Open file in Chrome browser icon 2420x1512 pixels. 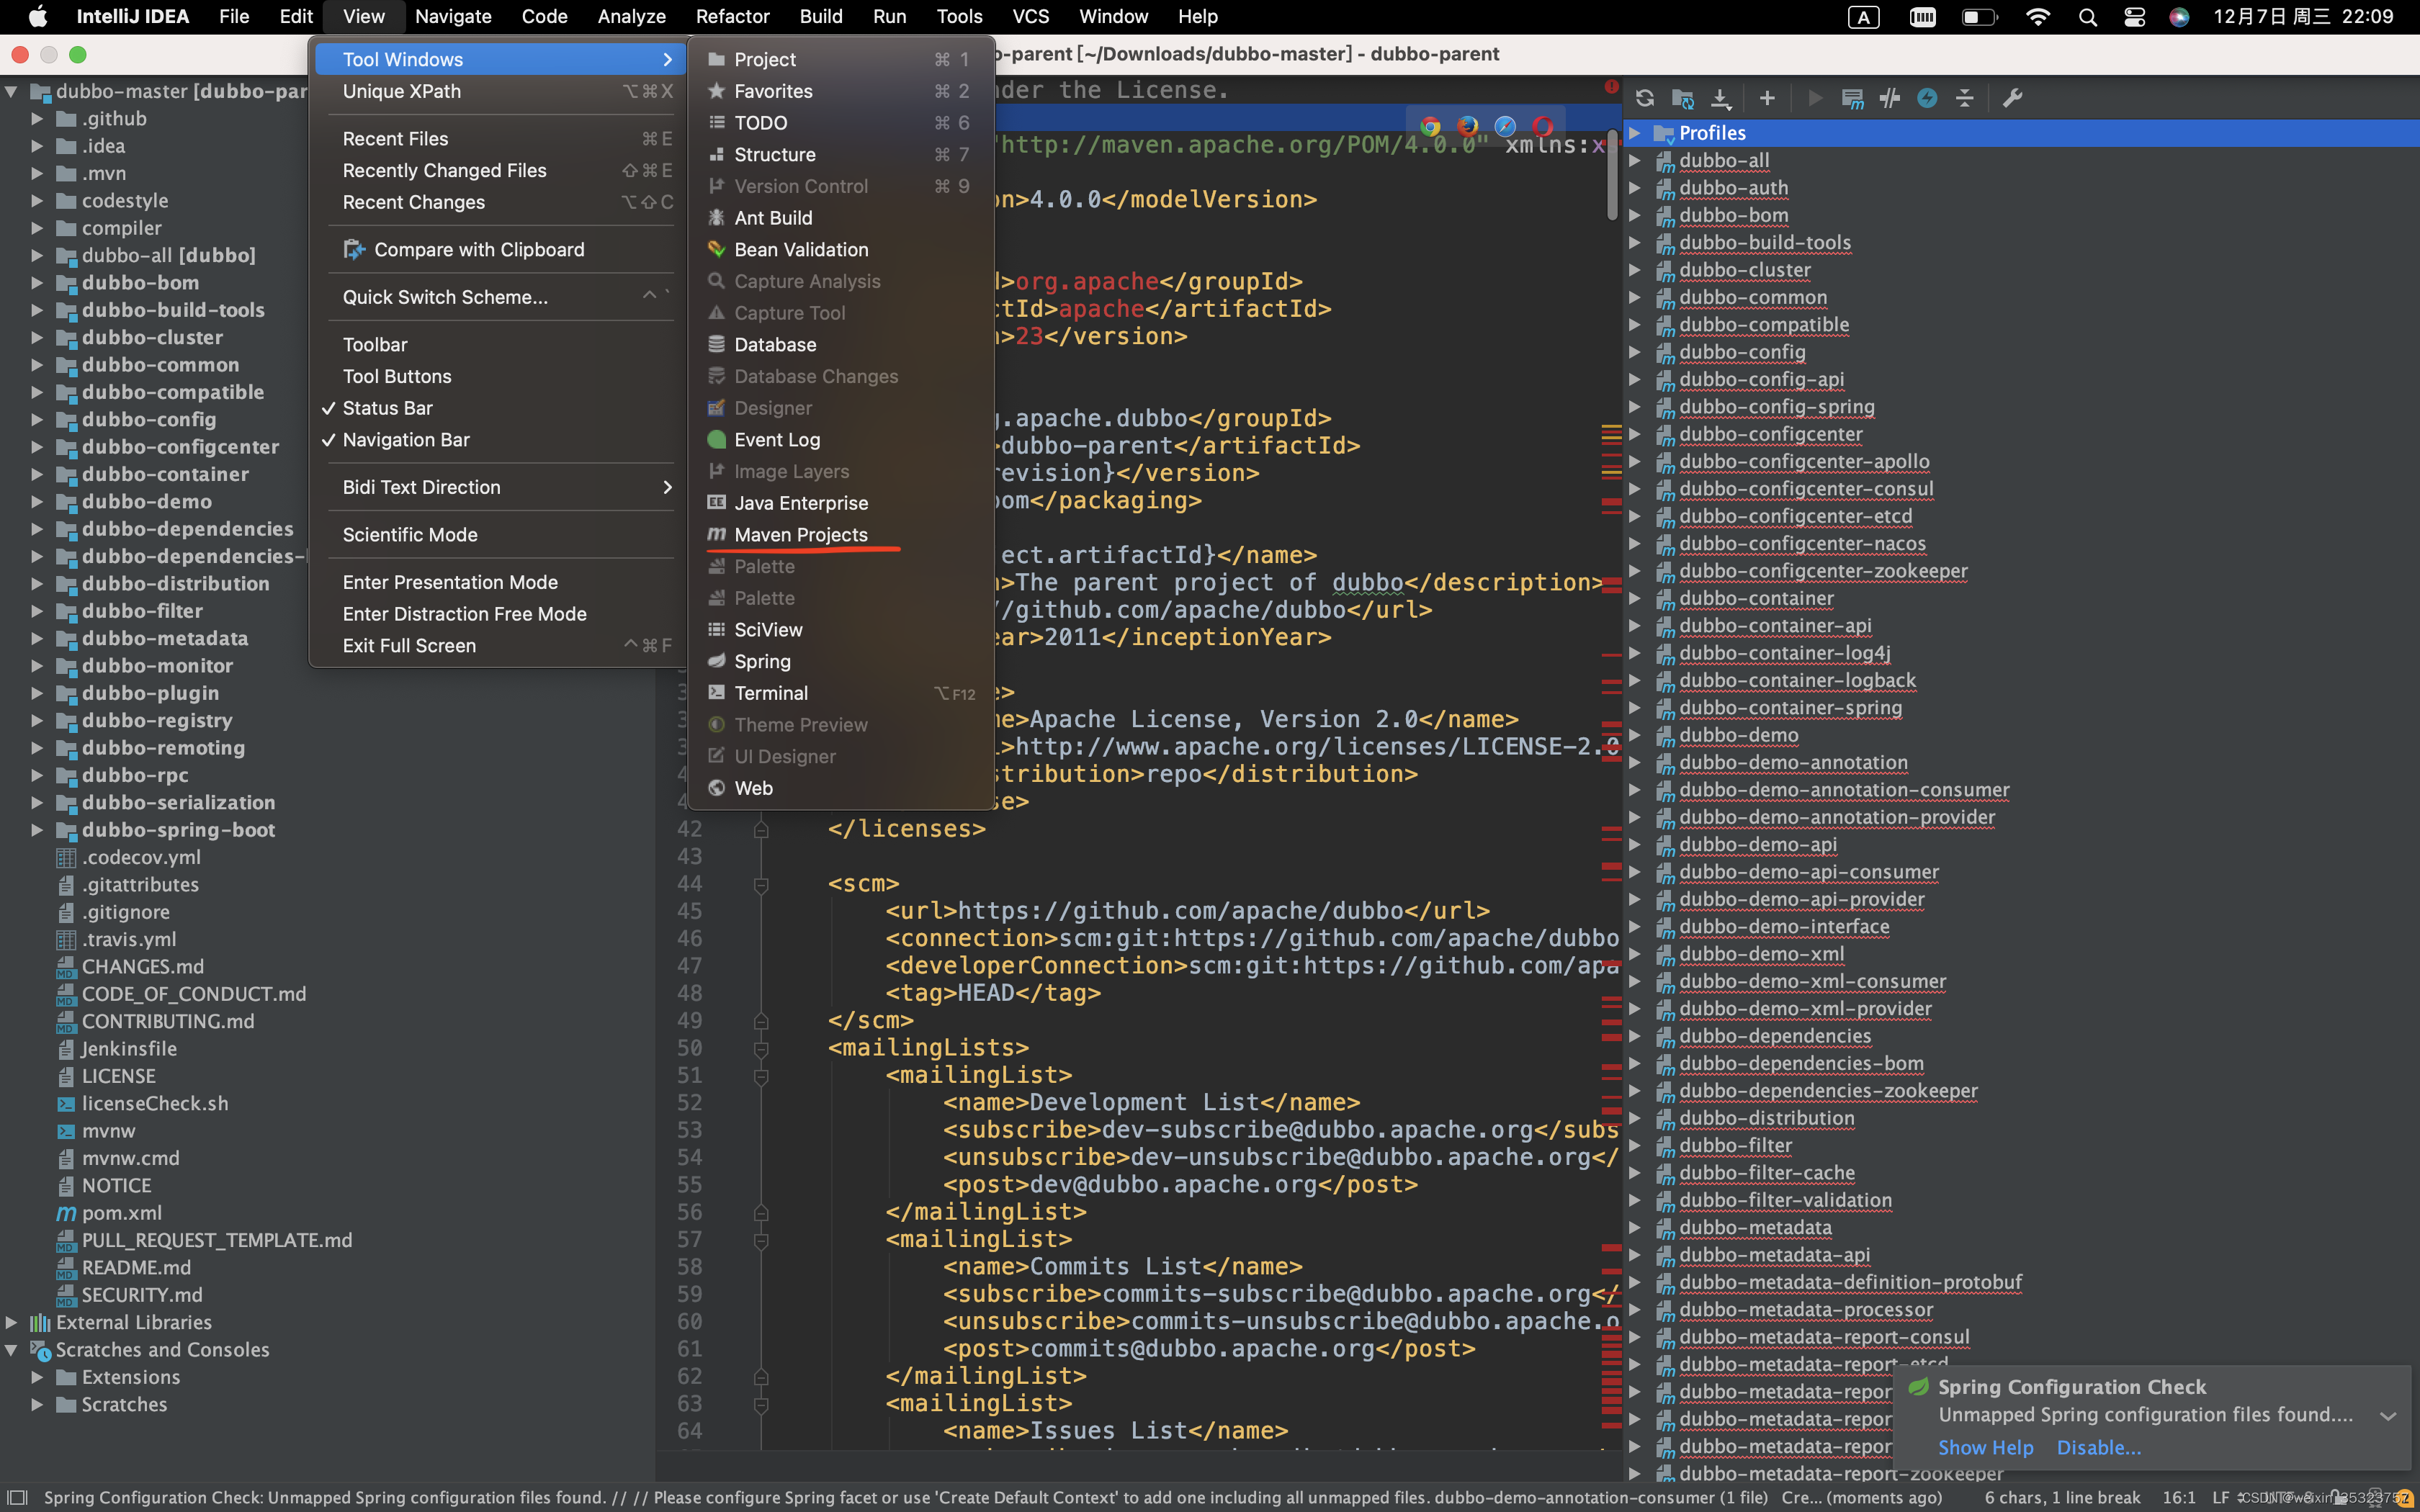coord(1430,126)
